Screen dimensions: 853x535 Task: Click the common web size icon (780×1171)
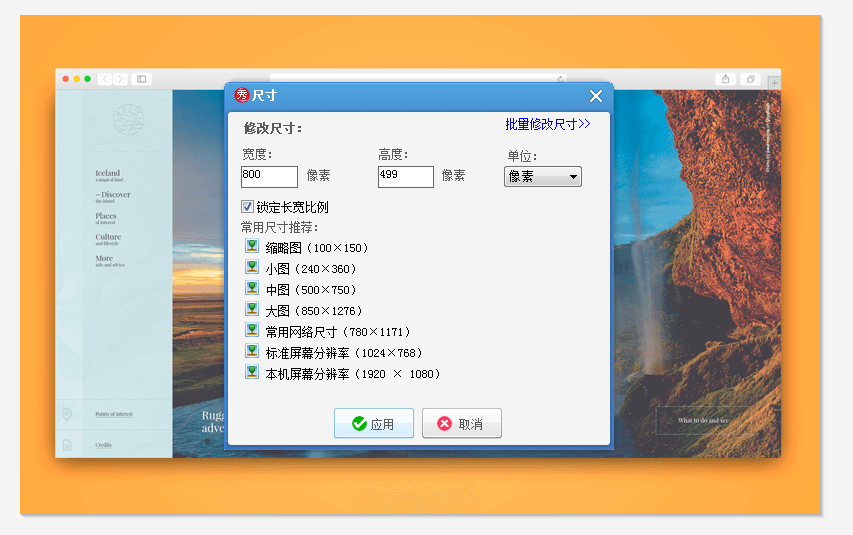(252, 330)
